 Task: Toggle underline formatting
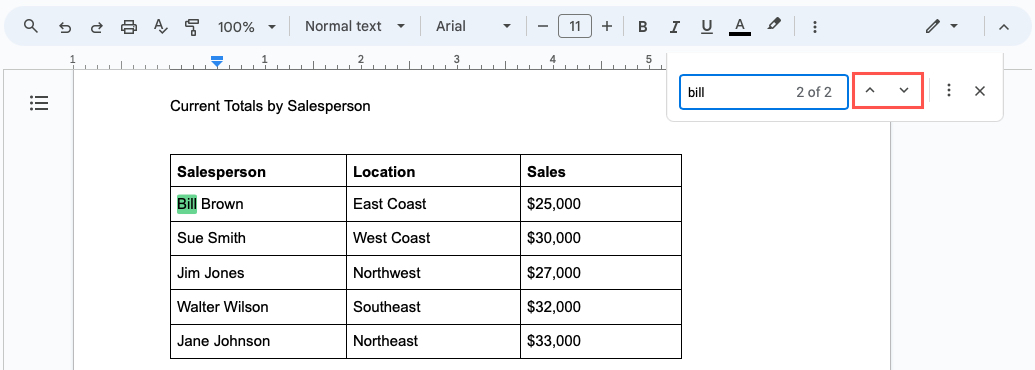(707, 27)
